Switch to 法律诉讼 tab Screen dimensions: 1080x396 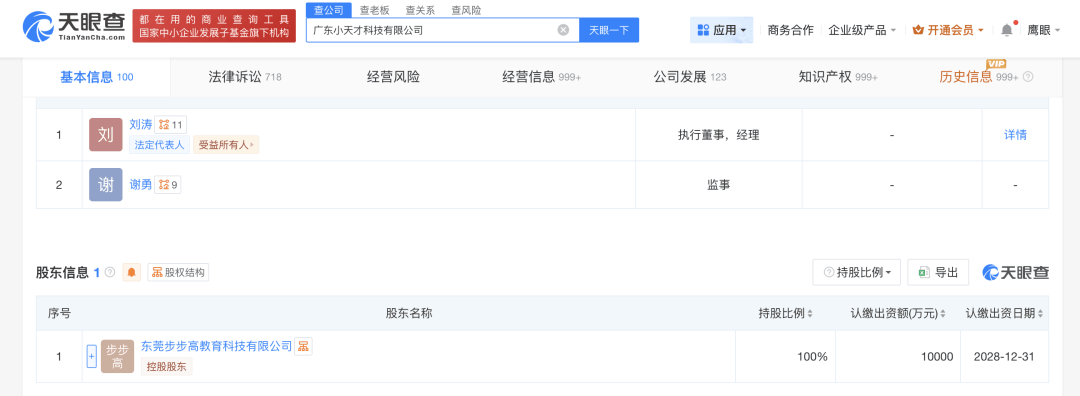(245, 77)
